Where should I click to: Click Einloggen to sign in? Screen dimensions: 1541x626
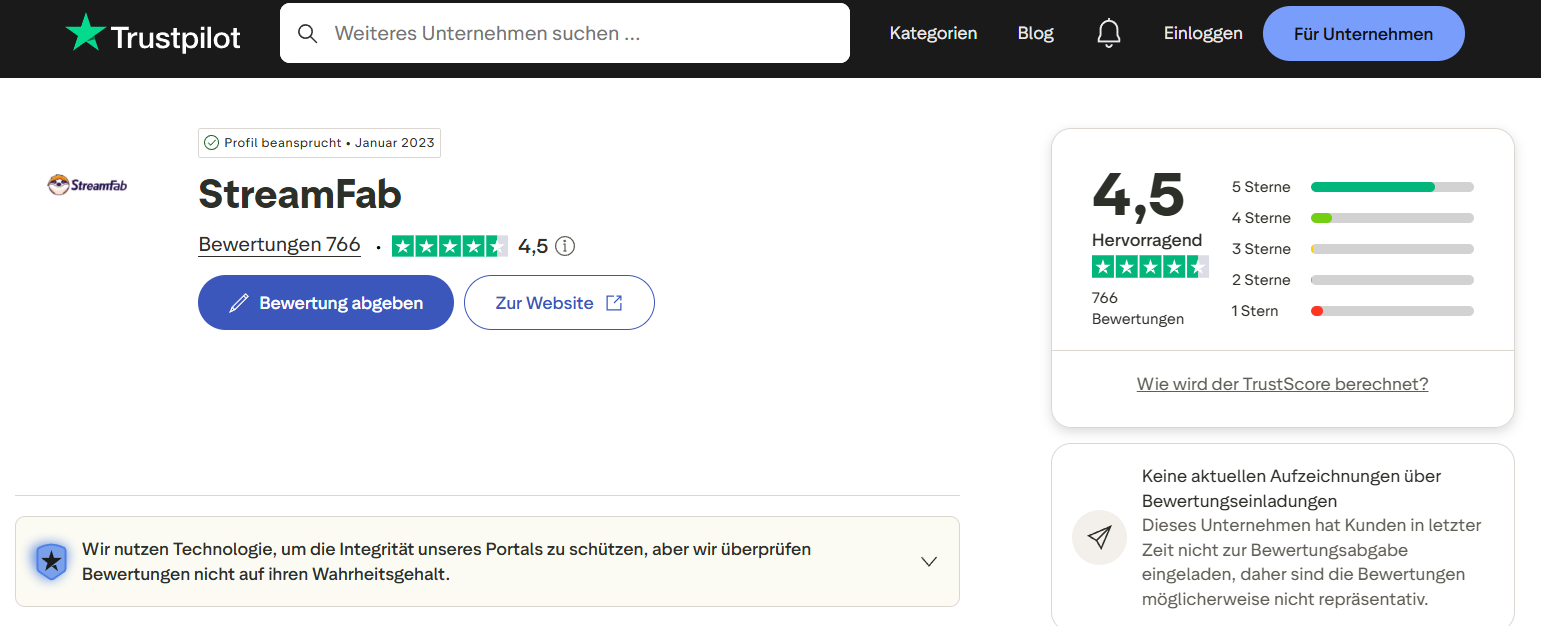1203,33
